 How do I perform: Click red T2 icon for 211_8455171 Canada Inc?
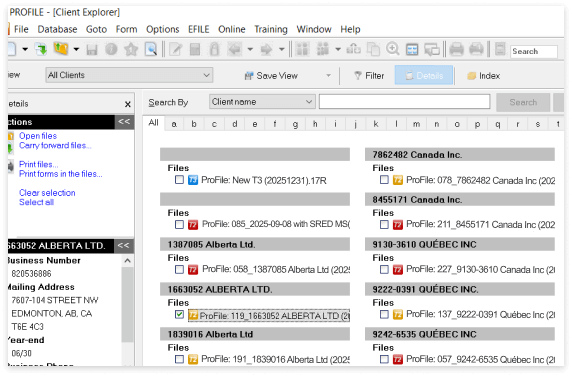(398, 225)
